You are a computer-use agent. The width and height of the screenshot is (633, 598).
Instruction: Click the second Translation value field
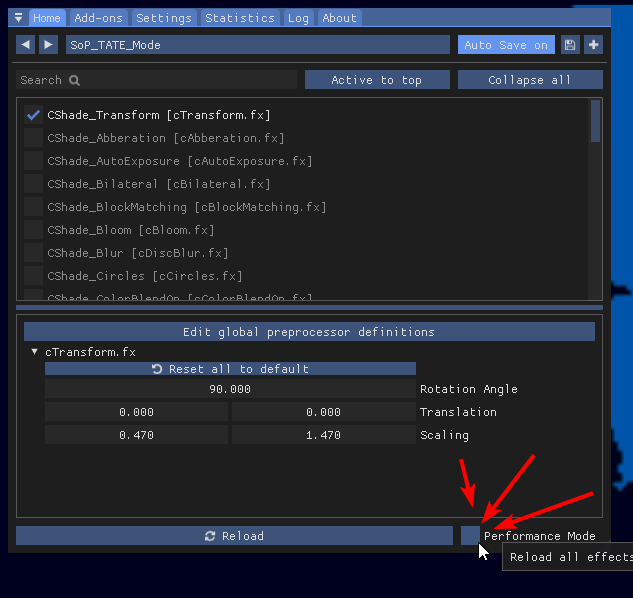point(324,412)
